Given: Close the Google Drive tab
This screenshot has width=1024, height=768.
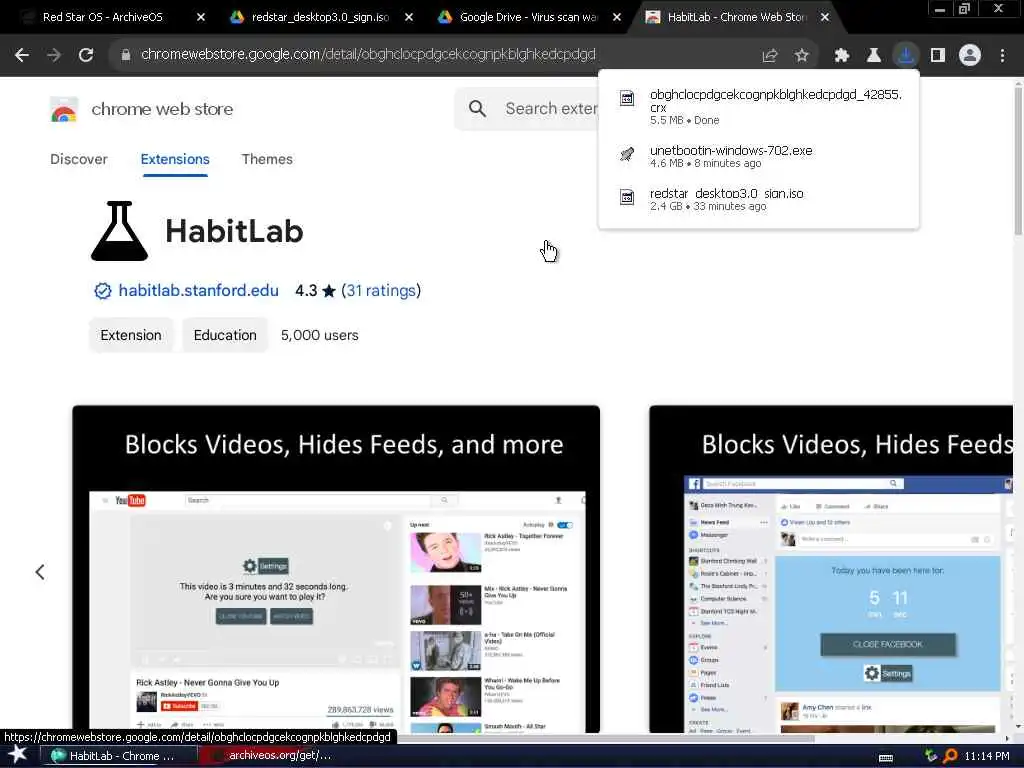Looking at the screenshot, I should 616,17.
